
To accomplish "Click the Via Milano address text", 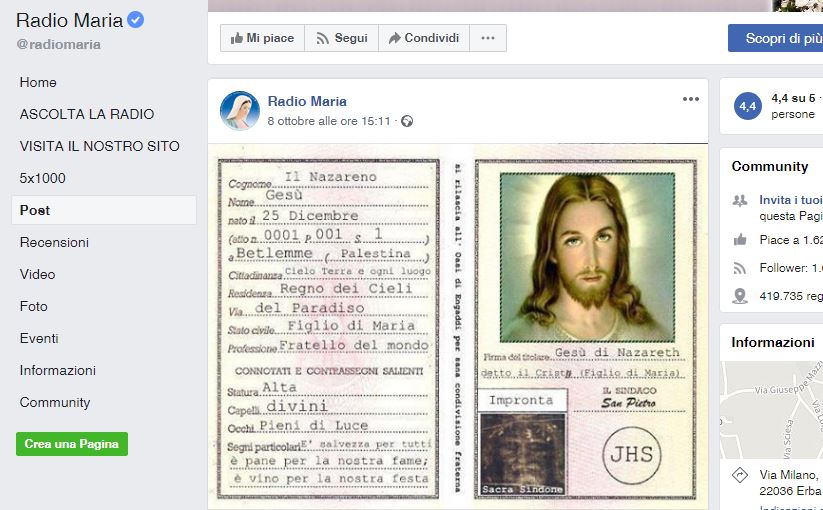I will [x=789, y=483].
